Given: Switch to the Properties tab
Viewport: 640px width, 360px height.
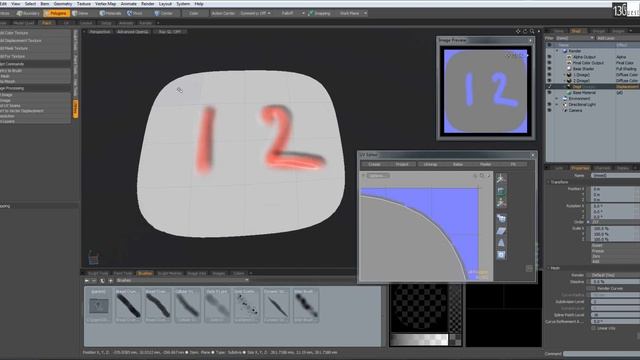Looking at the screenshot, I should 580,168.
